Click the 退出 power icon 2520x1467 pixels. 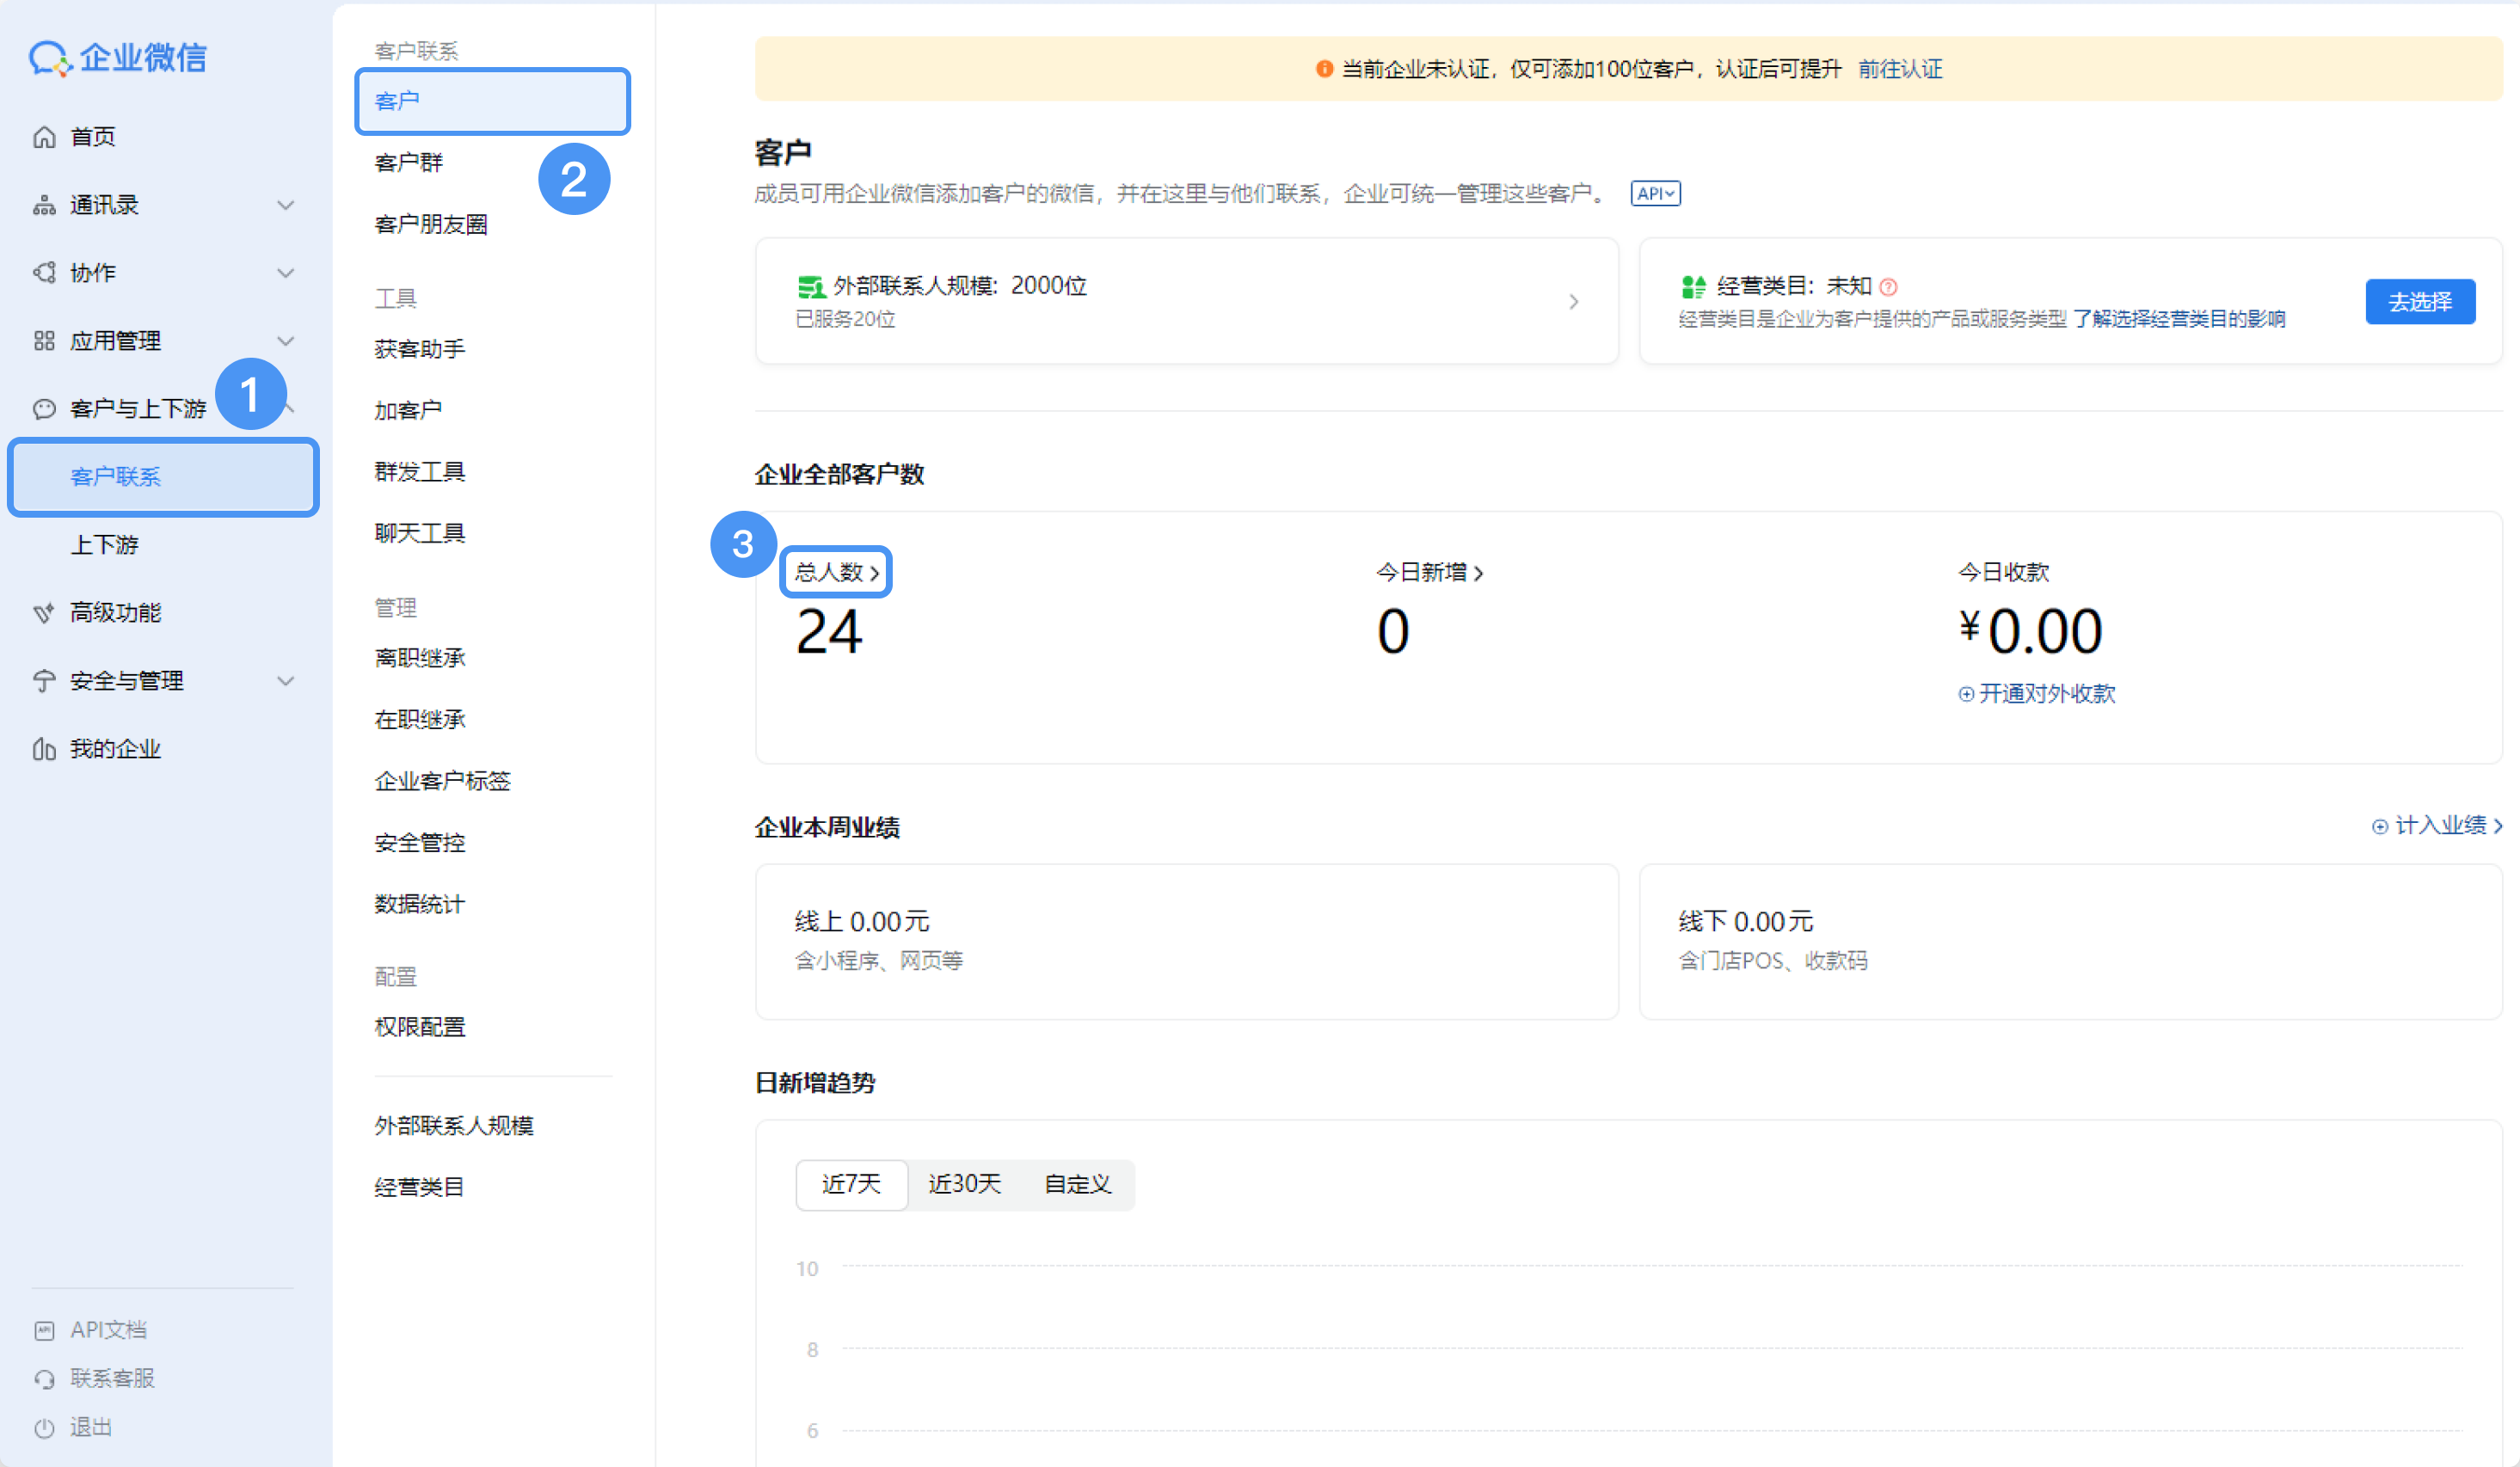tap(44, 1428)
